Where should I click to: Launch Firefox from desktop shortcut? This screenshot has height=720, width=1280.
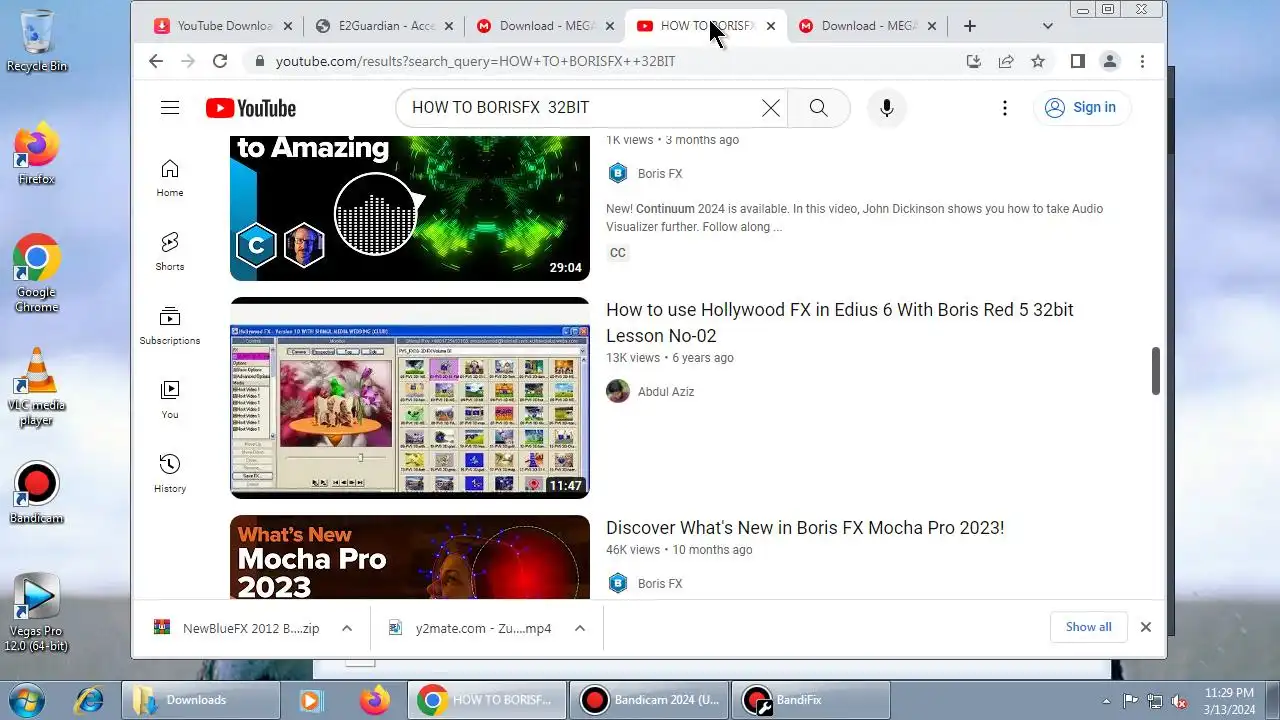(37, 154)
